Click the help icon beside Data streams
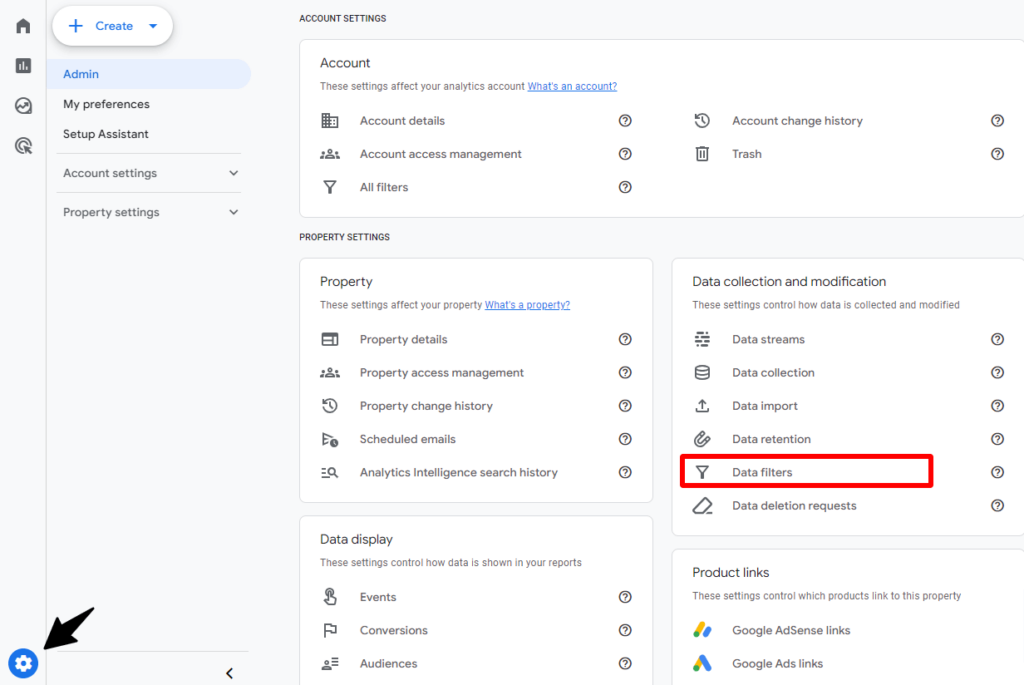1024x685 pixels. tap(997, 340)
